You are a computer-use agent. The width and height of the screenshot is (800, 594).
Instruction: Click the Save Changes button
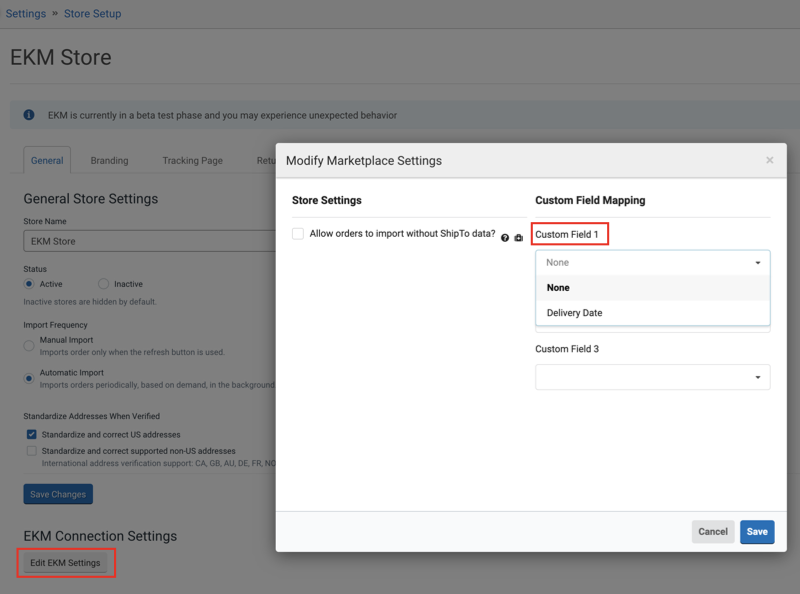(58, 494)
